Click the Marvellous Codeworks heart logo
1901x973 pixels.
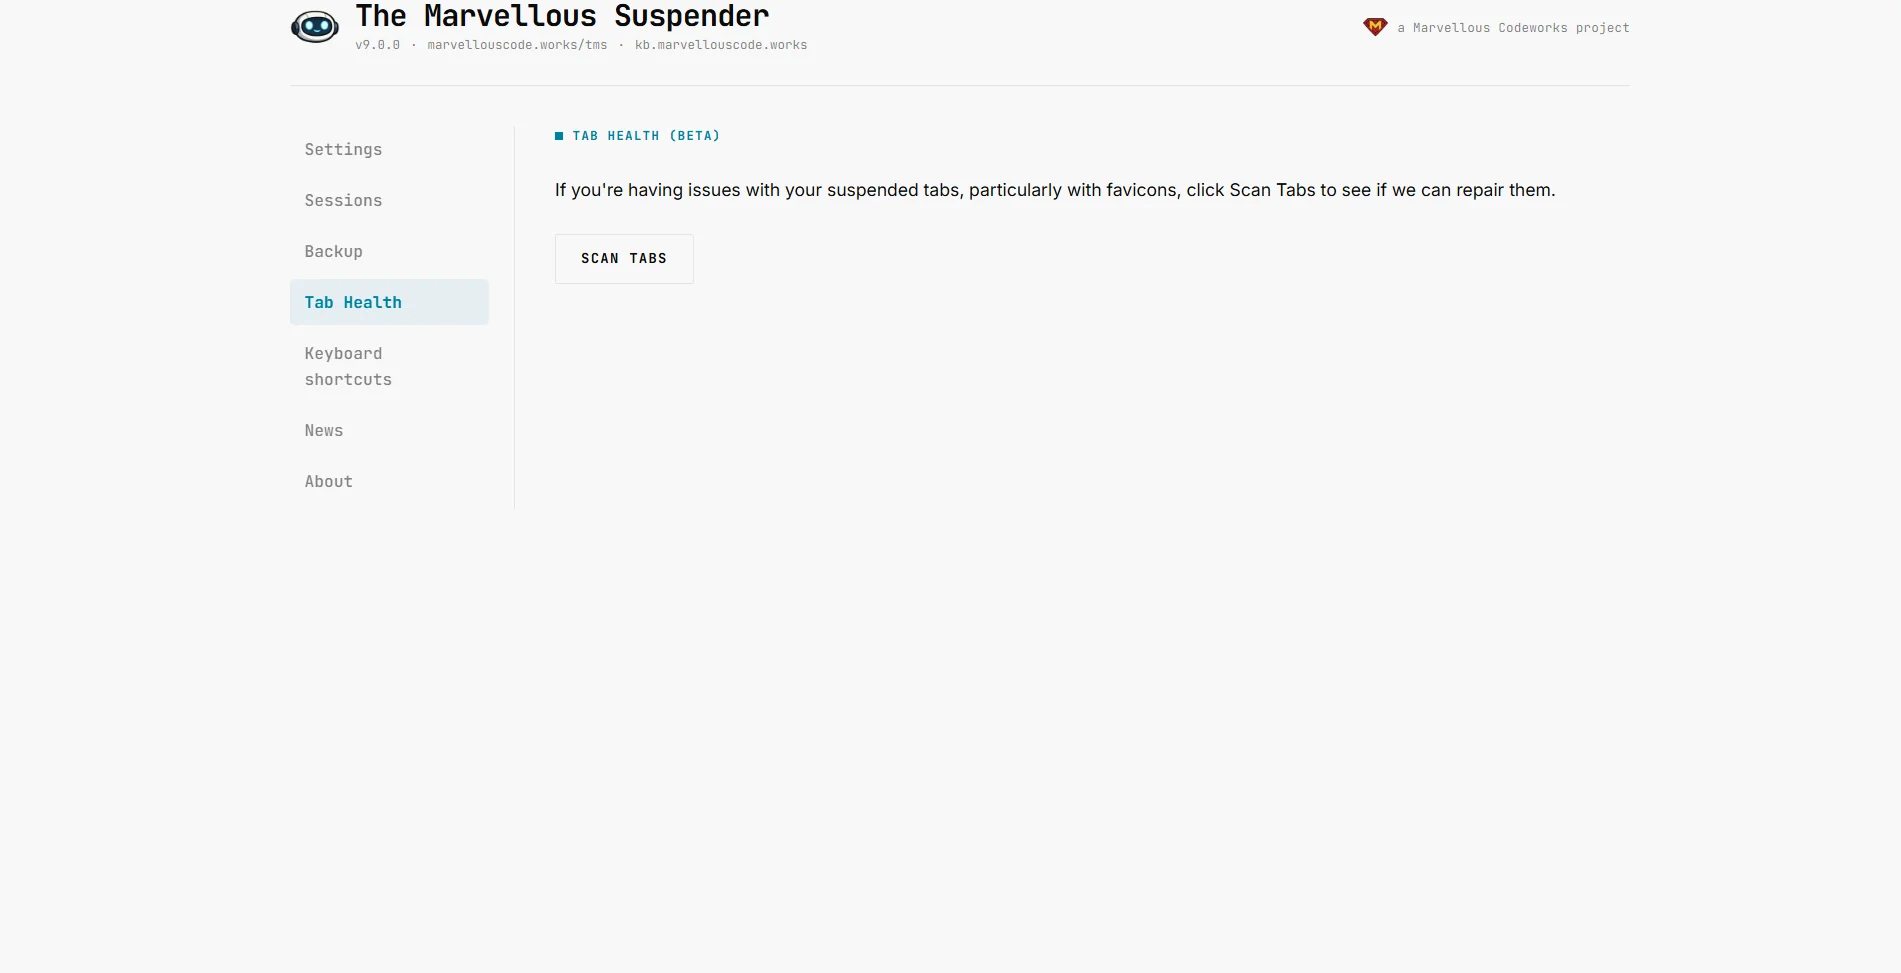pyautogui.click(x=1375, y=27)
